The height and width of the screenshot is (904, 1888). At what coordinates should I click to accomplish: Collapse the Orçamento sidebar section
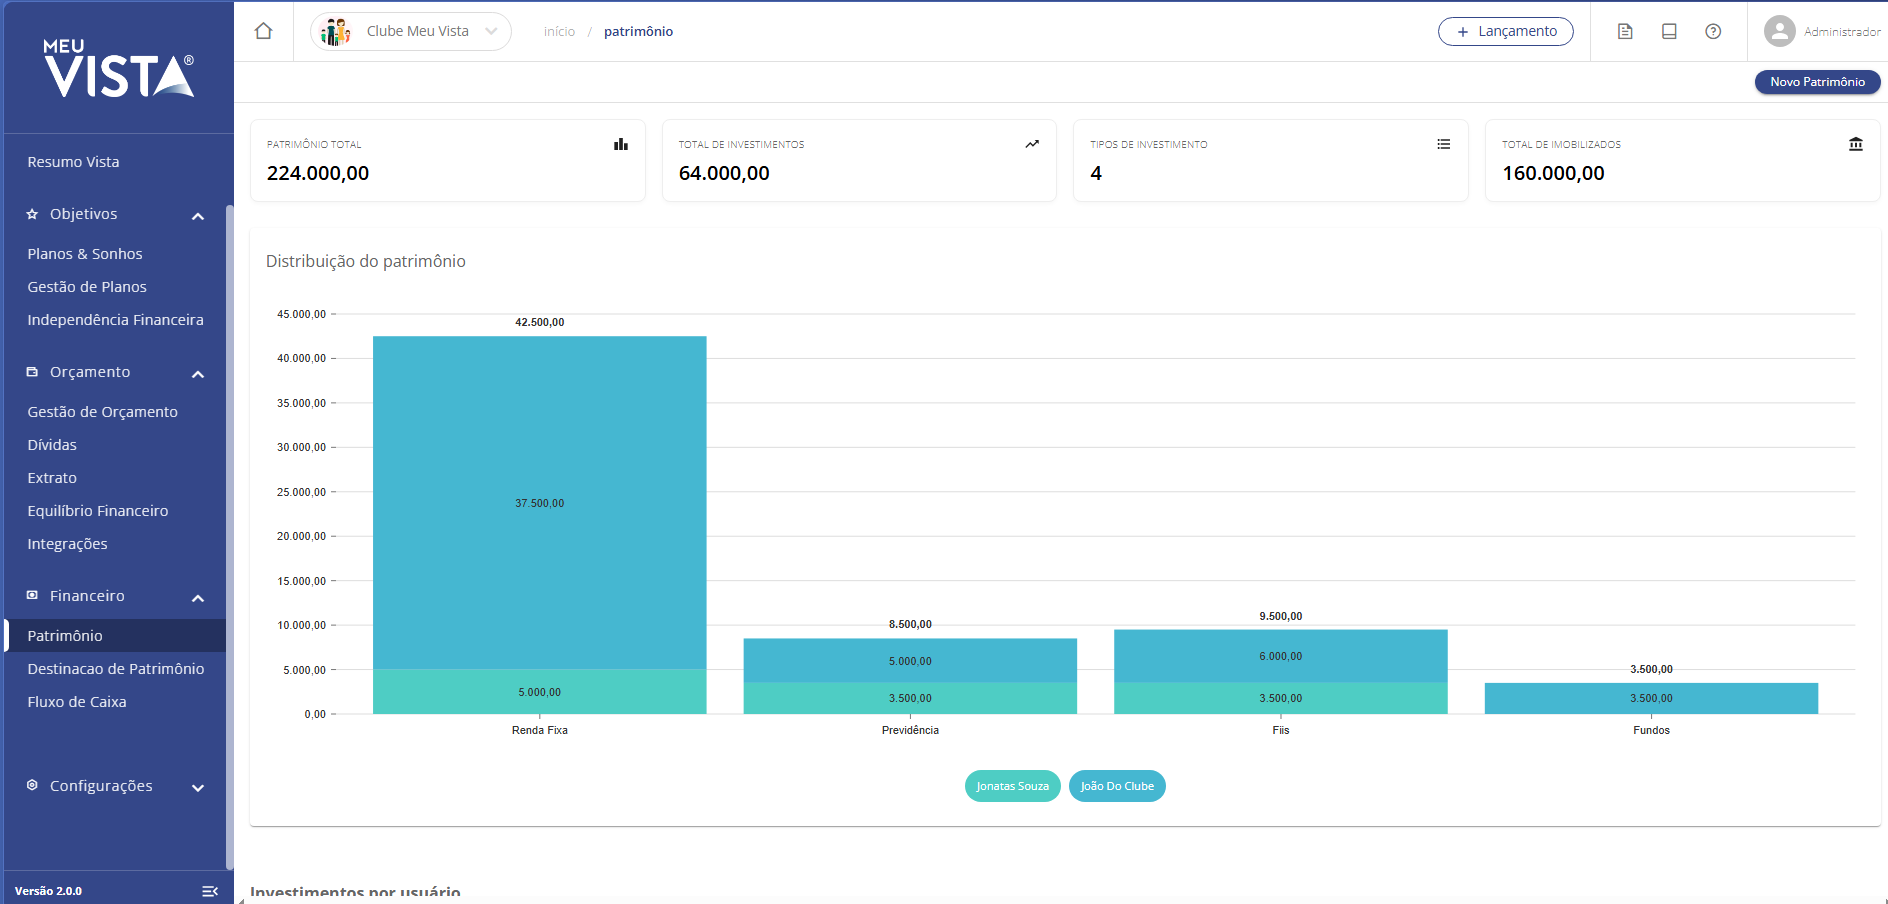tap(198, 373)
